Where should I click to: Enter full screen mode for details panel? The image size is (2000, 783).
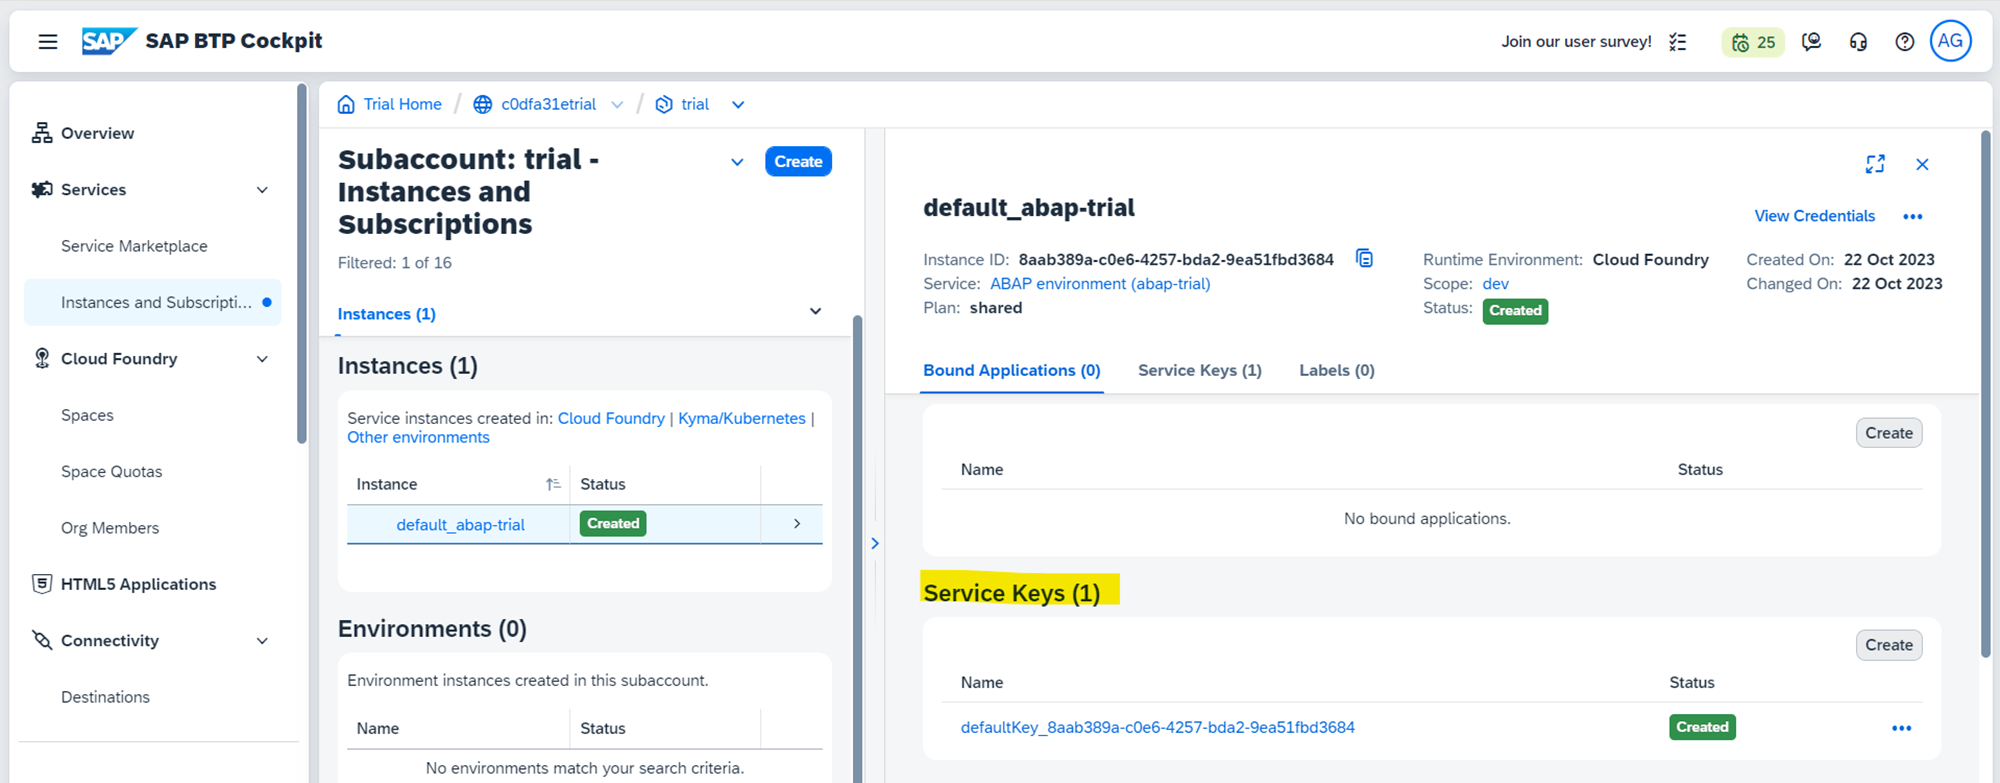pos(1875,164)
